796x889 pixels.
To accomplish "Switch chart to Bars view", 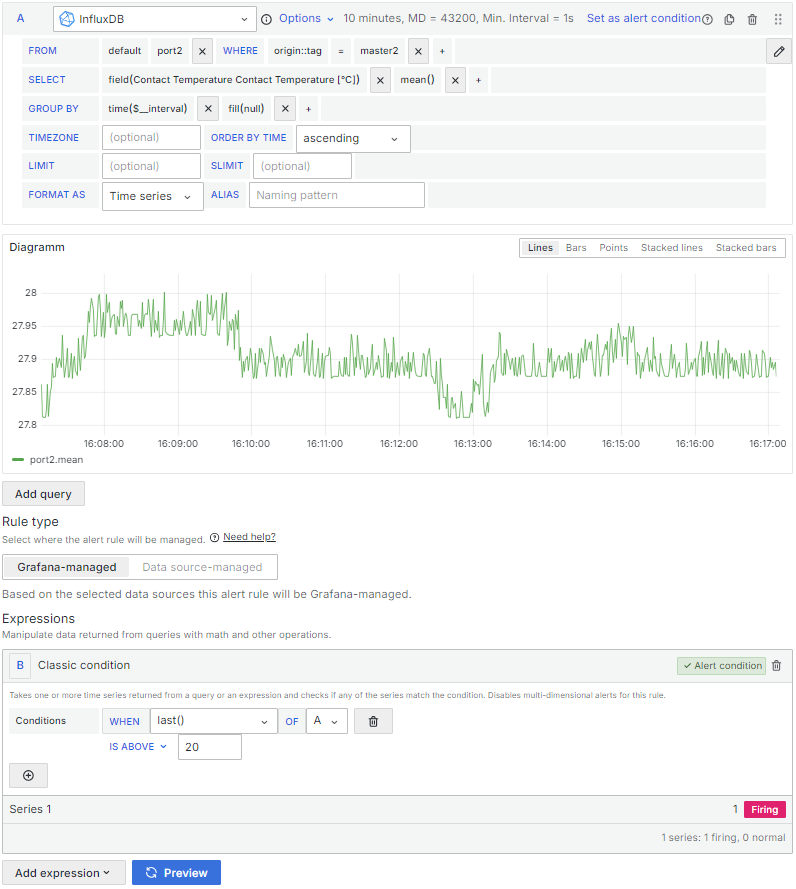I will click(576, 248).
